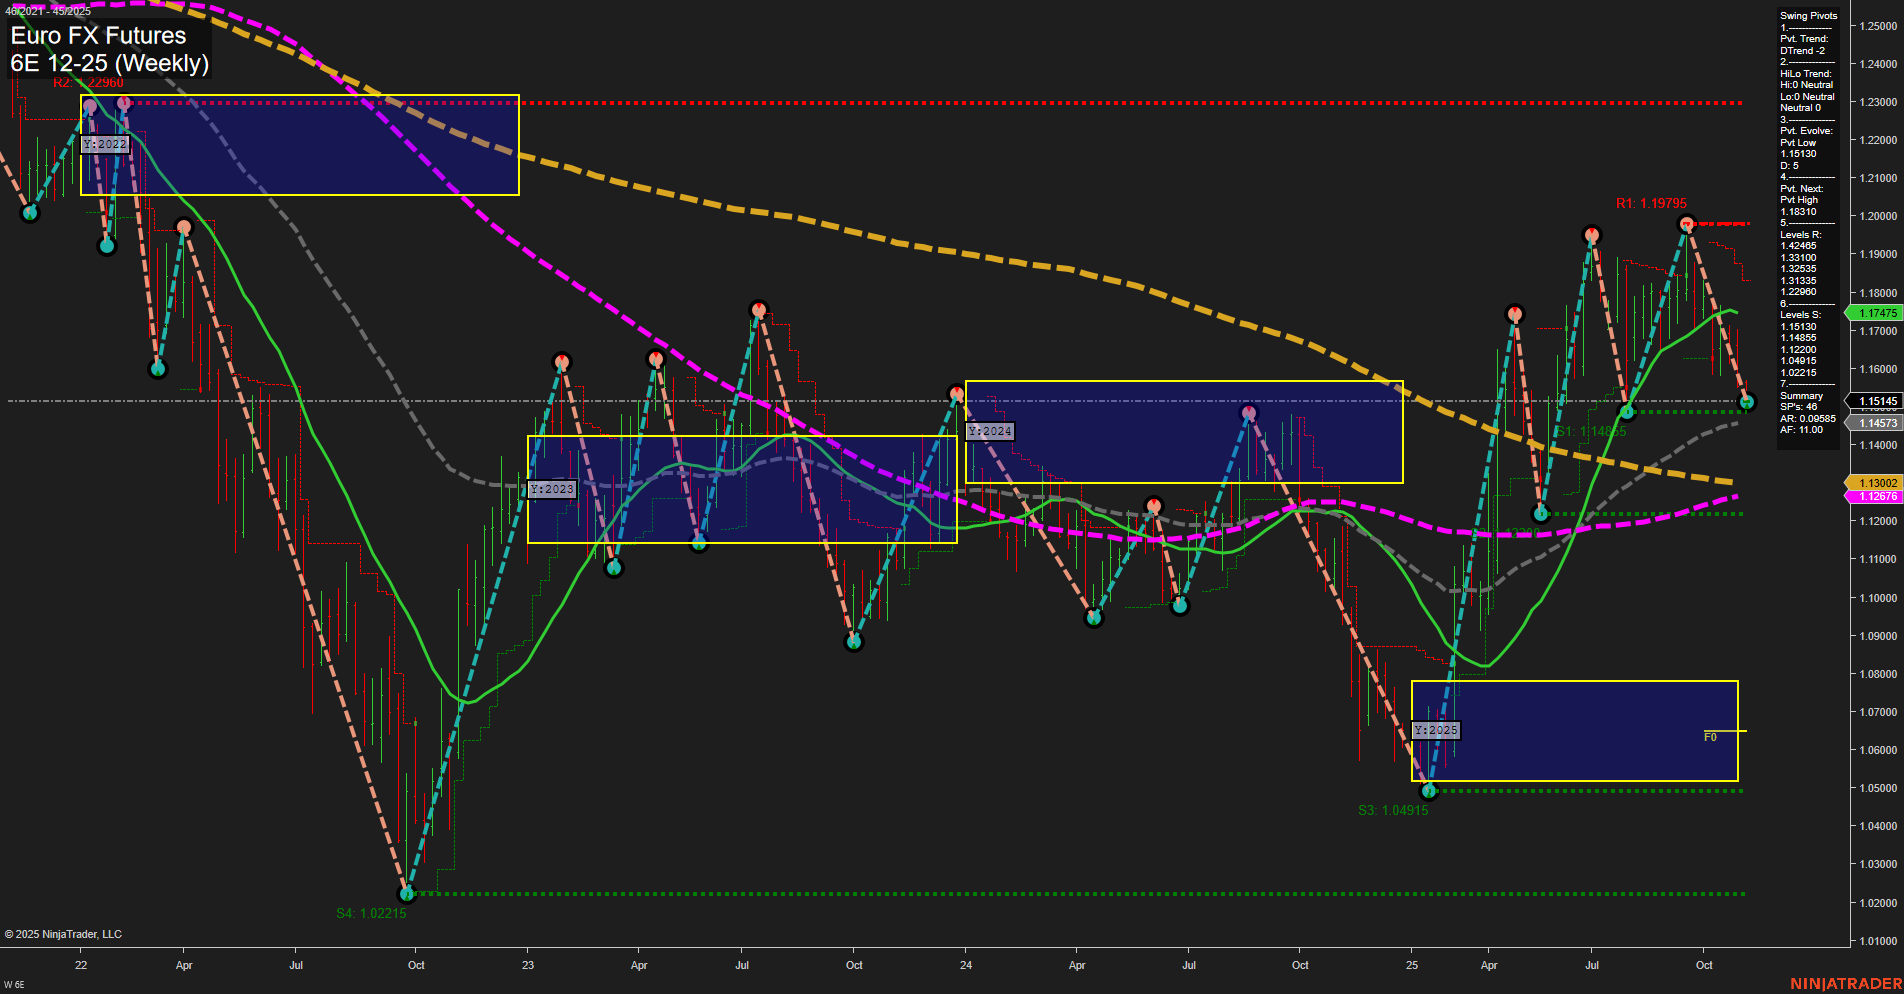This screenshot has width=1904, height=994.
Task: Click the orange 1.13002 price marker
Action: point(1877,482)
